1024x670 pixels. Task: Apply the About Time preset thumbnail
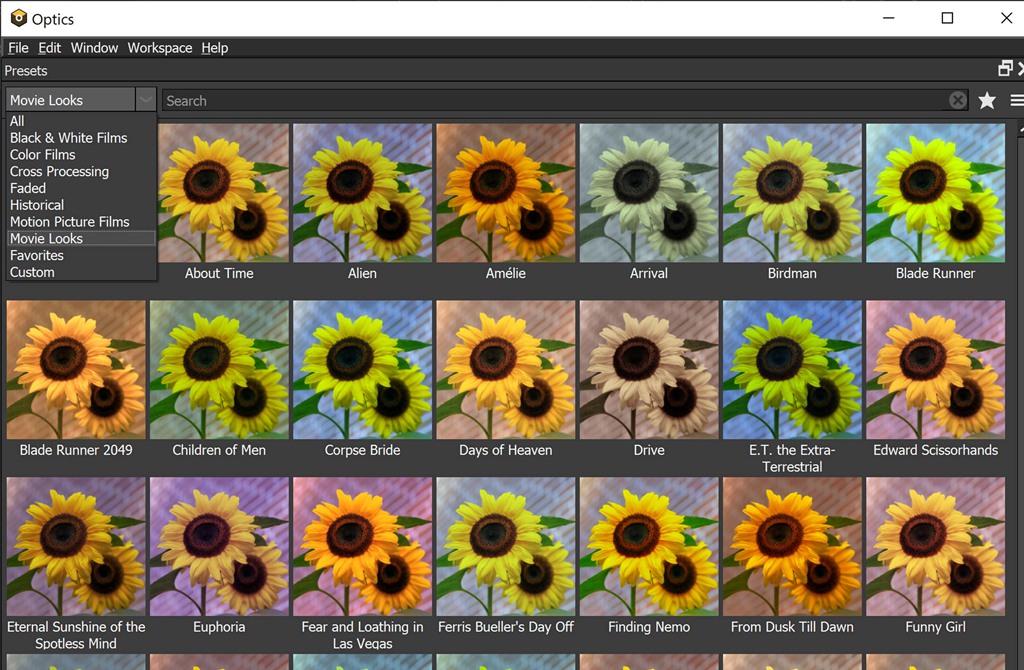[223, 193]
